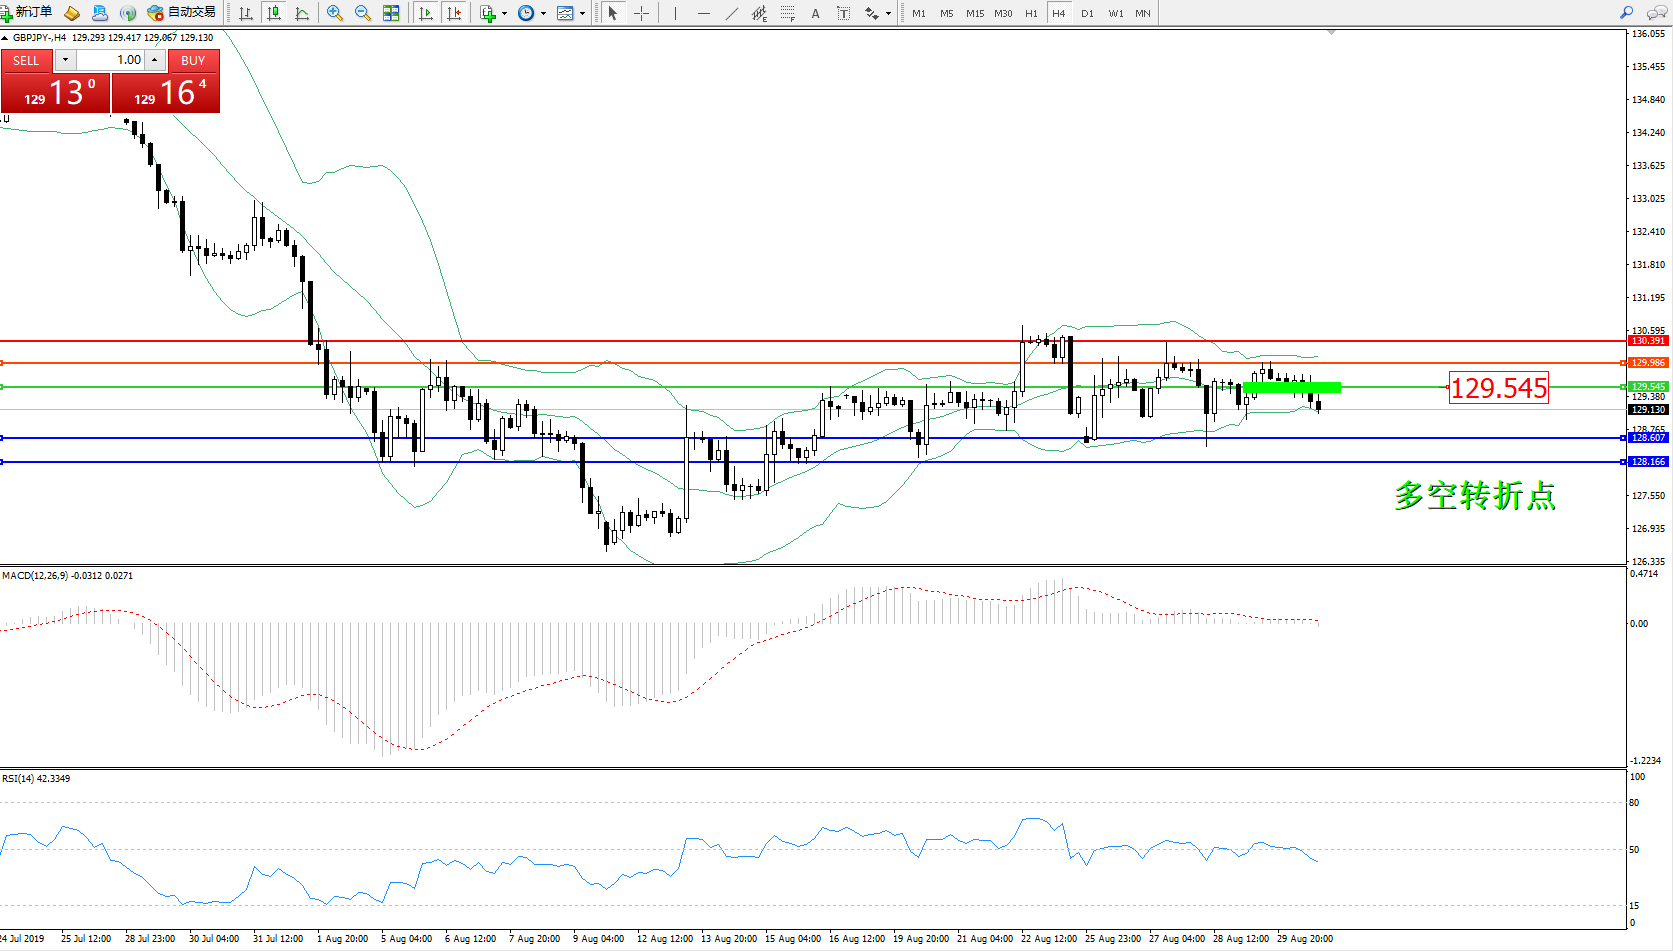This screenshot has height=951, width=1673.
Task: Select the text label tool
Action: 843,13
